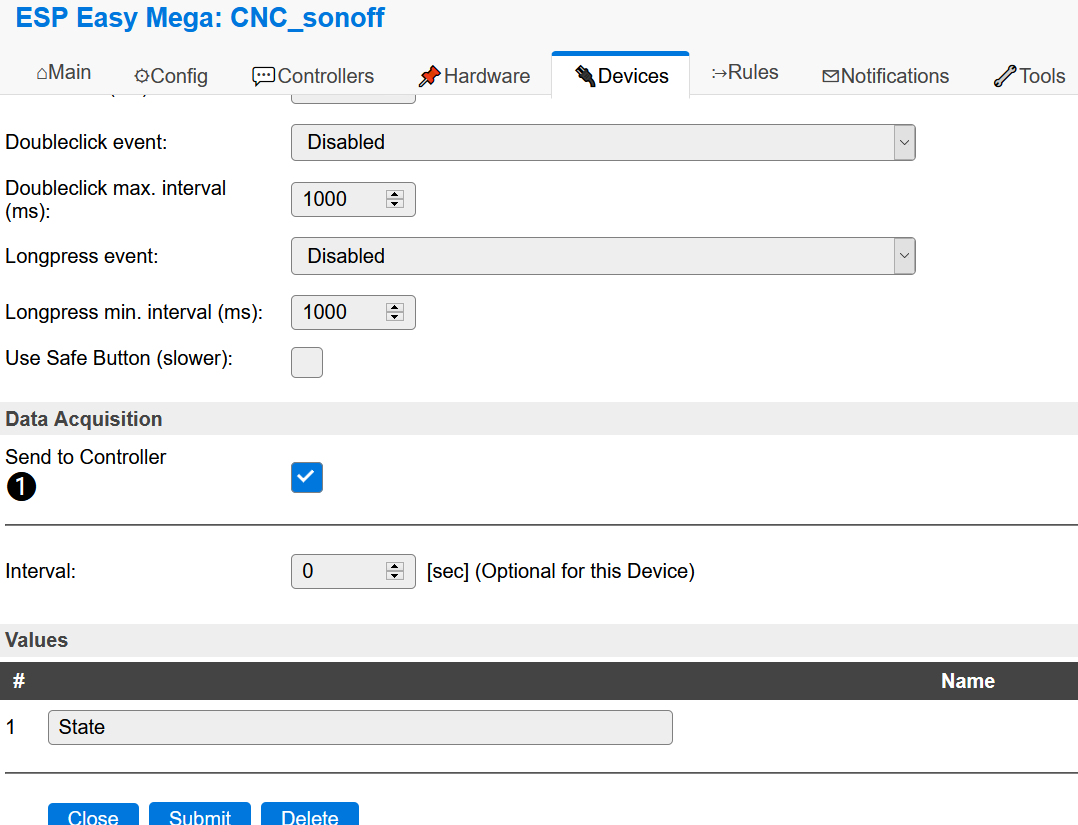This screenshot has width=1078, height=825.
Task: Click the Notifications envelope icon
Action: (830, 76)
